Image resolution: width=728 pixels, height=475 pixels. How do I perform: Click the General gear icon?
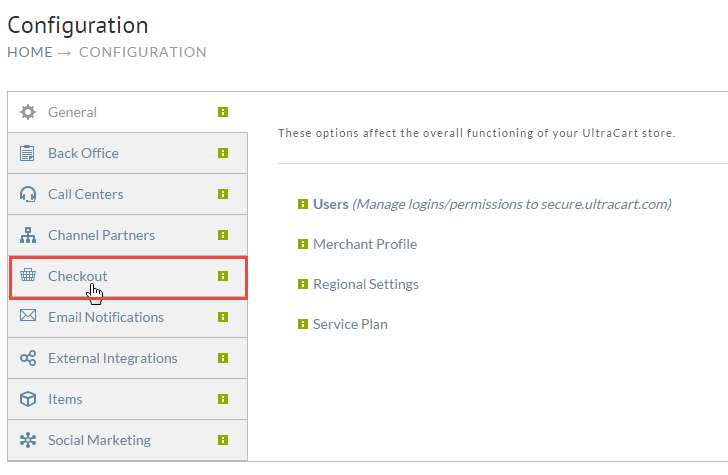pyautogui.click(x=28, y=112)
